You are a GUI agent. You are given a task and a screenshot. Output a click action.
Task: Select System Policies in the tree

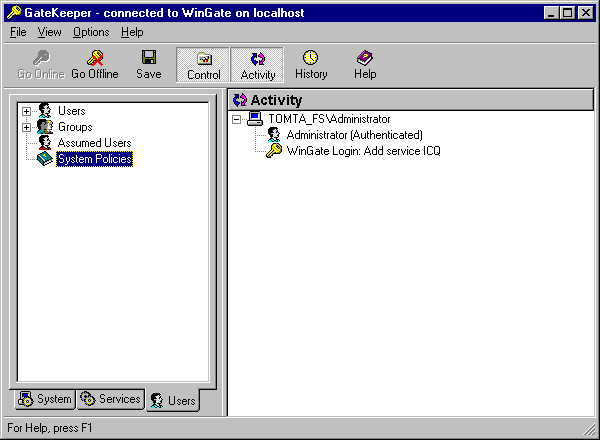(95, 159)
